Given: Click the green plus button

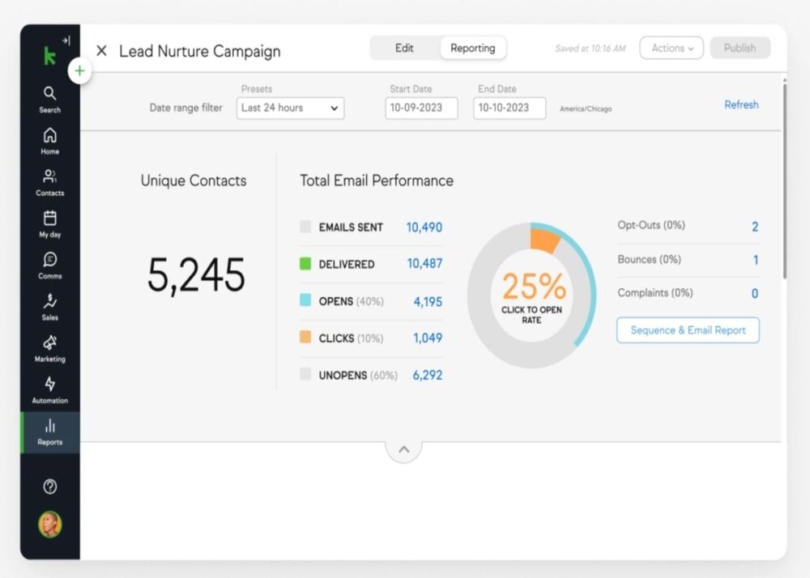Looking at the screenshot, I should pos(78,71).
